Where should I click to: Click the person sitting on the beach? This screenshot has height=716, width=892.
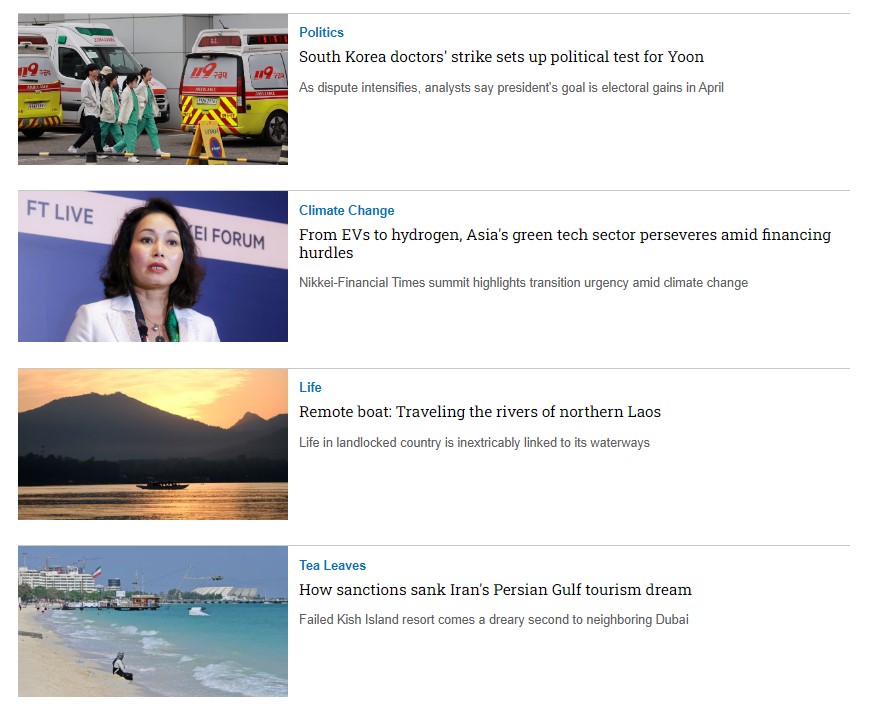point(122,666)
